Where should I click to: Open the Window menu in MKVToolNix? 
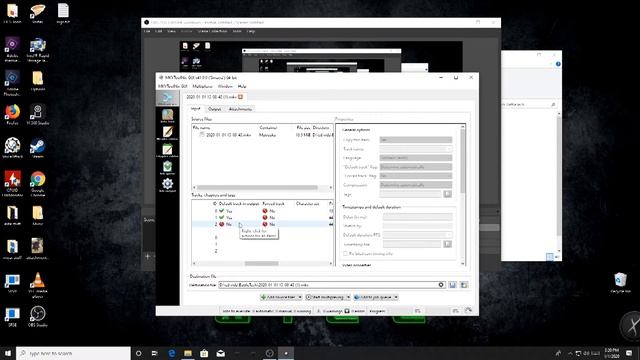(225, 87)
